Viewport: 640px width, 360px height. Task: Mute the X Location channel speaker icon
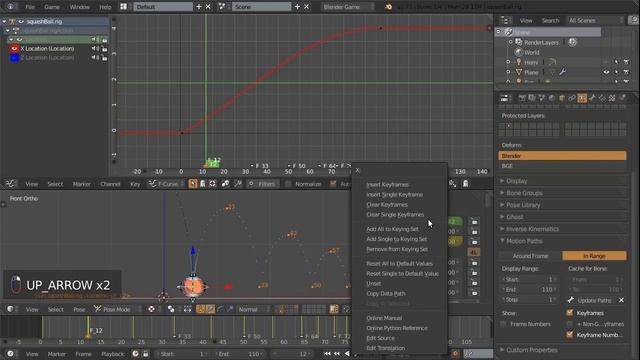[95, 49]
